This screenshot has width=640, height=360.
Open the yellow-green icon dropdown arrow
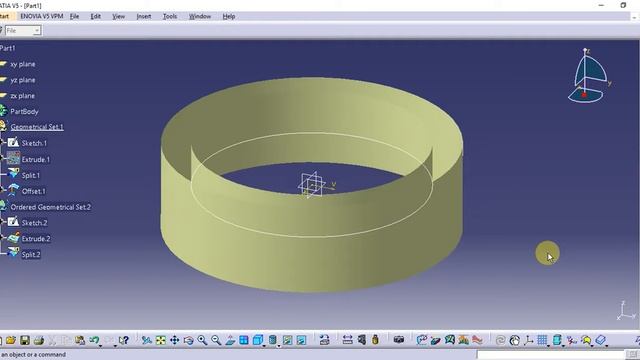(592, 346)
